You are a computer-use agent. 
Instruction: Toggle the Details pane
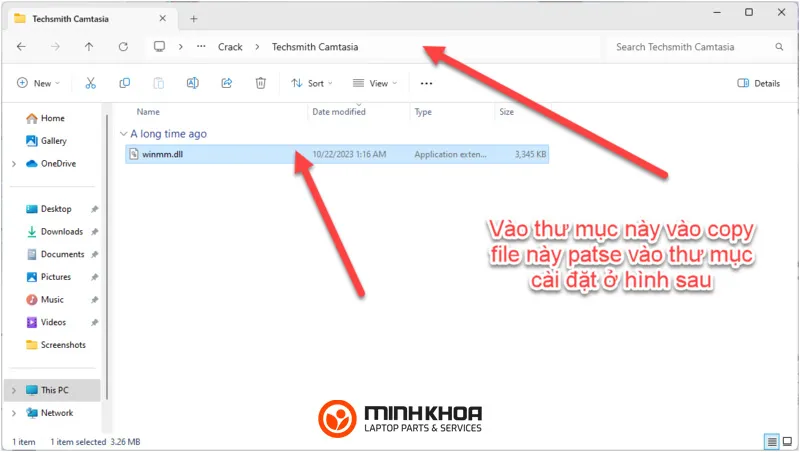point(758,83)
